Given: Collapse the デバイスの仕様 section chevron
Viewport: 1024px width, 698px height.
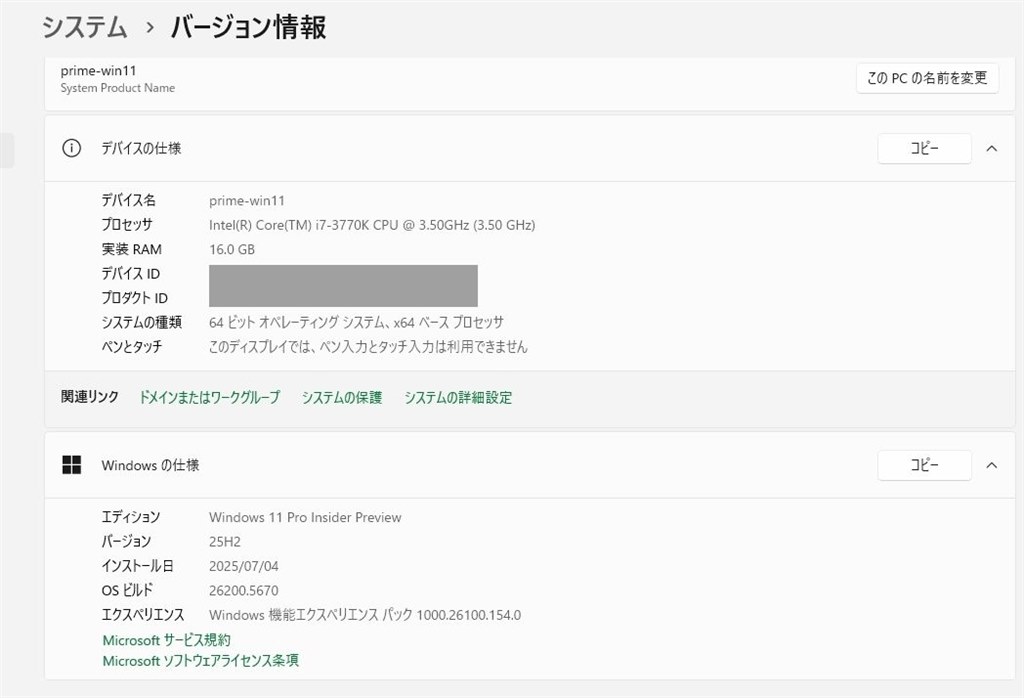Looking at the screenshot, I should tap(991, 148).
